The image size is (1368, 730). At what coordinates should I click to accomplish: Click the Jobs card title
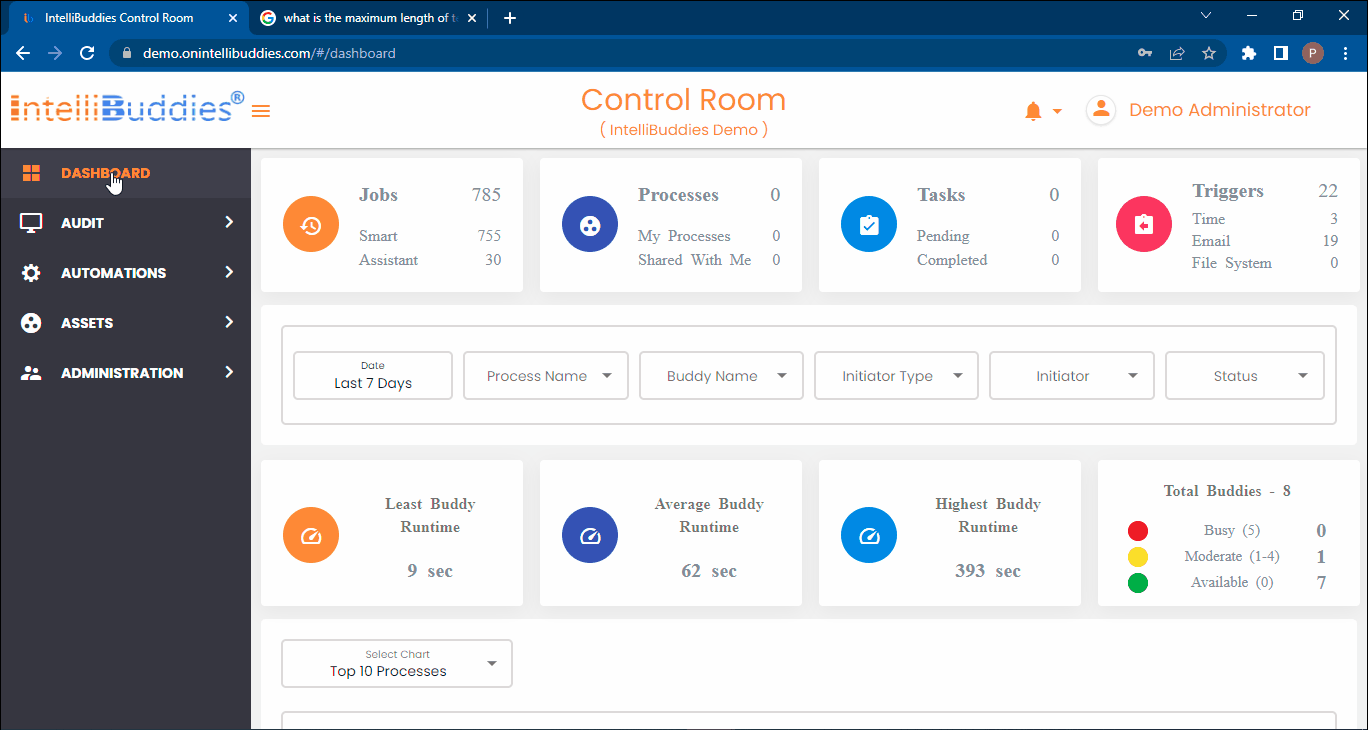pos(378,195)
